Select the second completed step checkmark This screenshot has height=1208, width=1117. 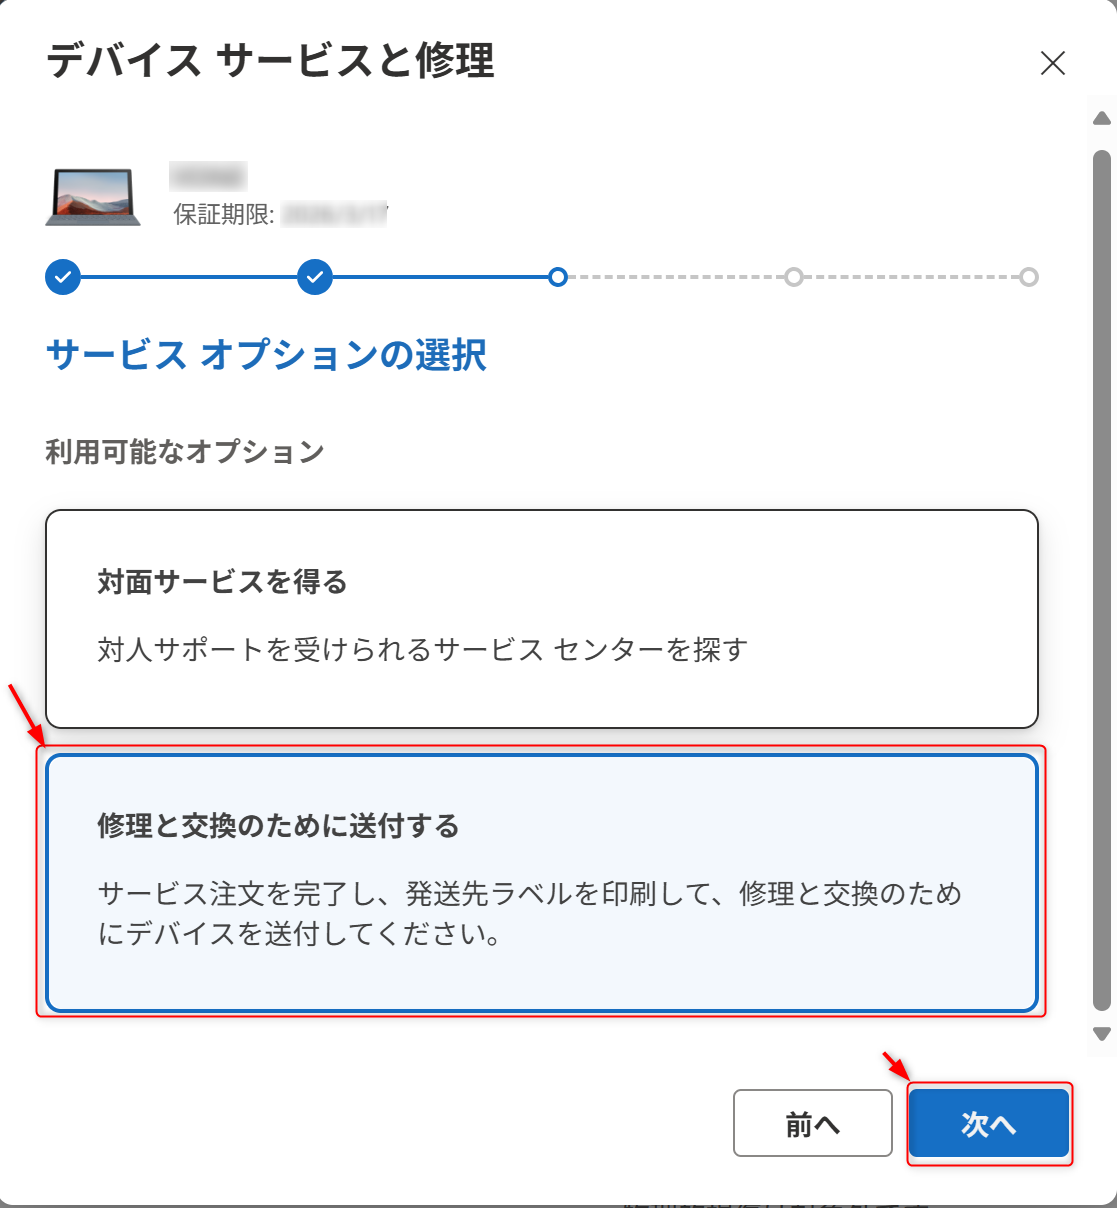click(315, 277)
